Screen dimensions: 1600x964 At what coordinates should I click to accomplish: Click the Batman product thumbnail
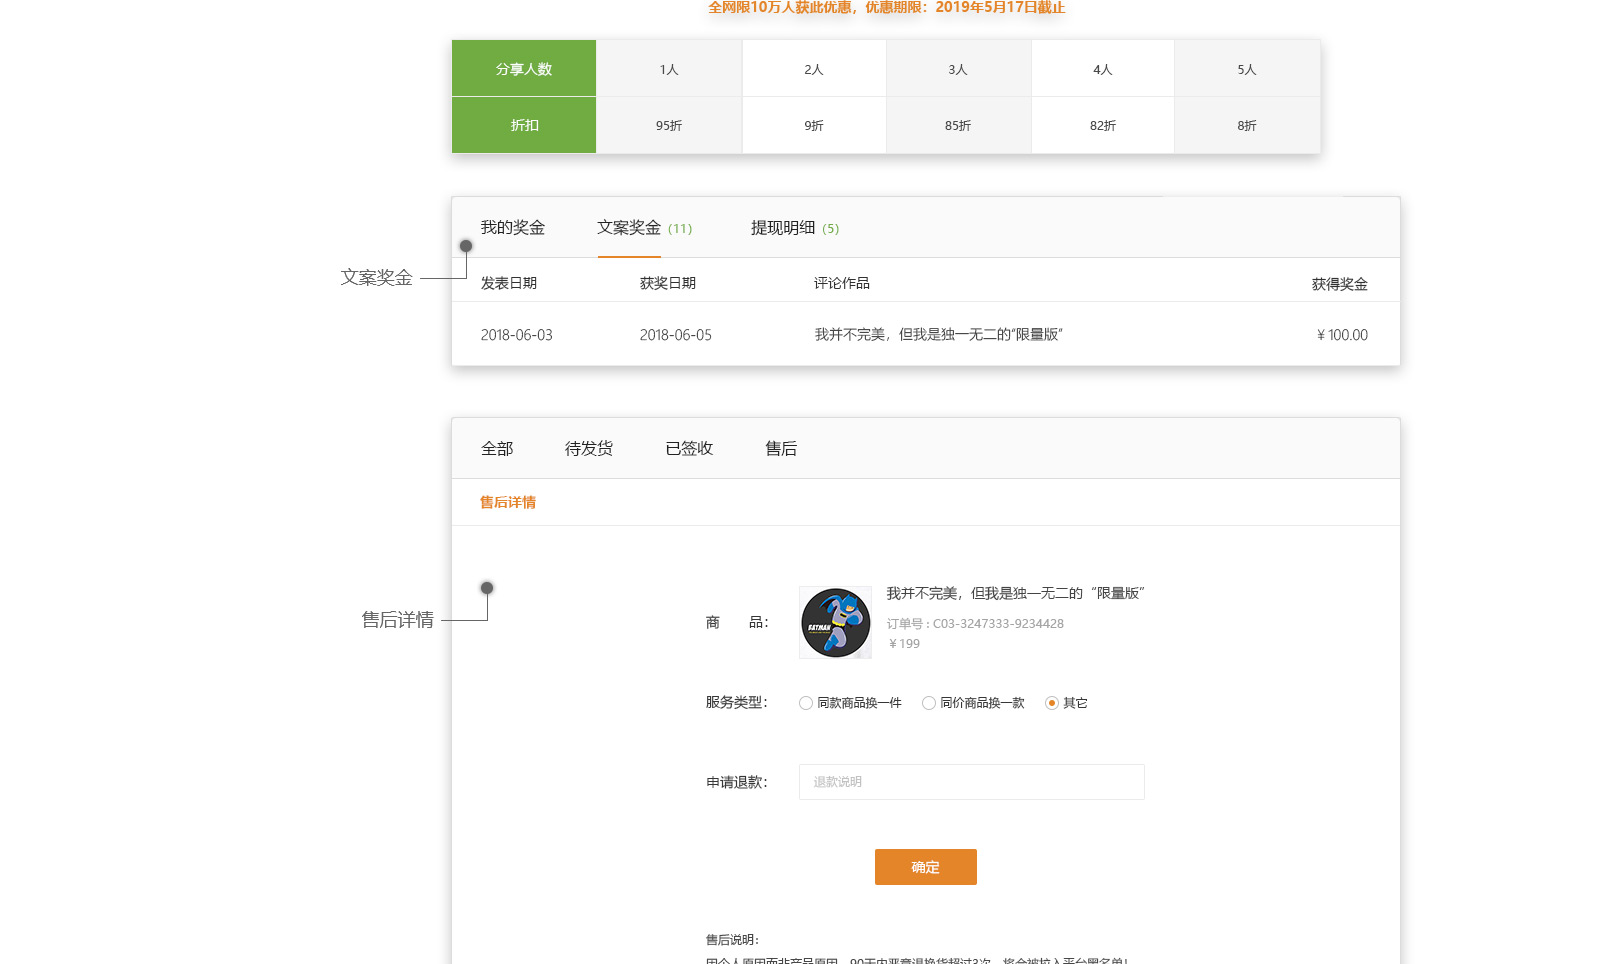(835, 622)
